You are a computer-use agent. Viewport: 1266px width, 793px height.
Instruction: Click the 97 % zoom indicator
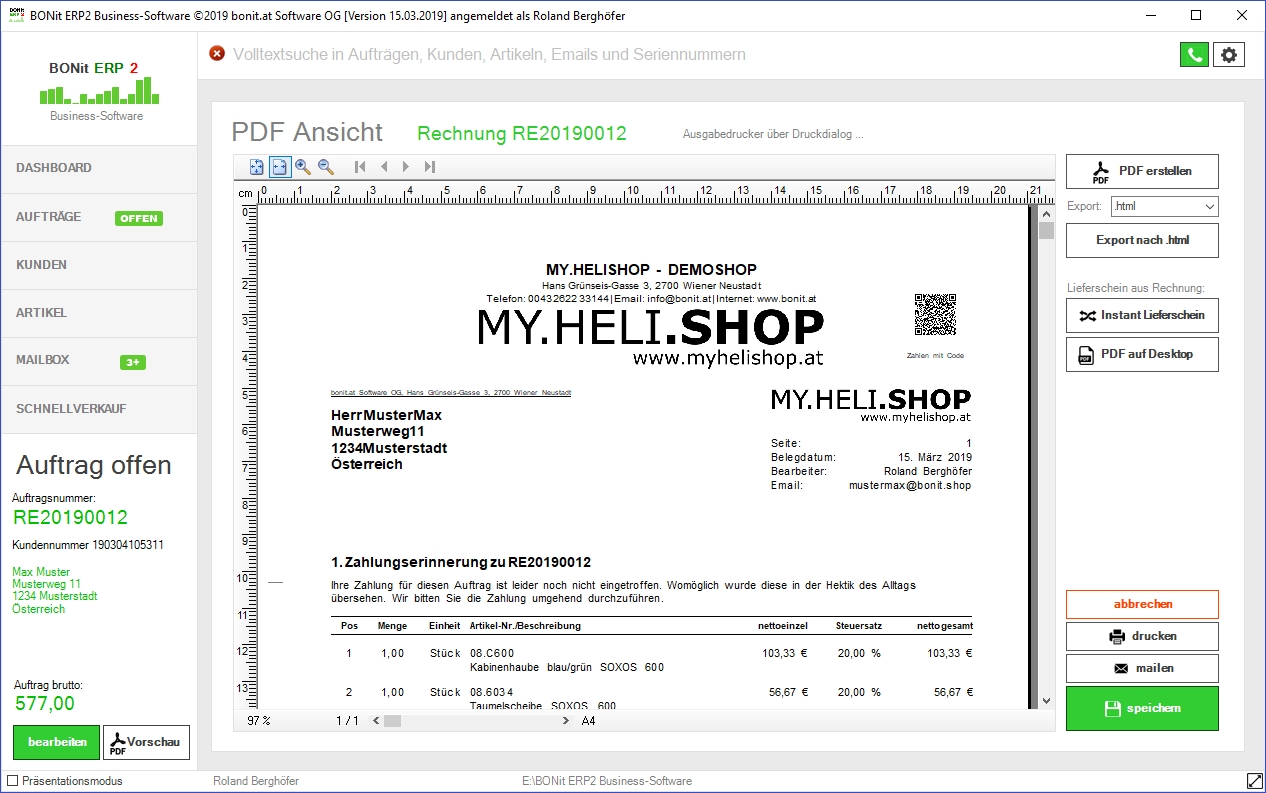pos(259,720)
